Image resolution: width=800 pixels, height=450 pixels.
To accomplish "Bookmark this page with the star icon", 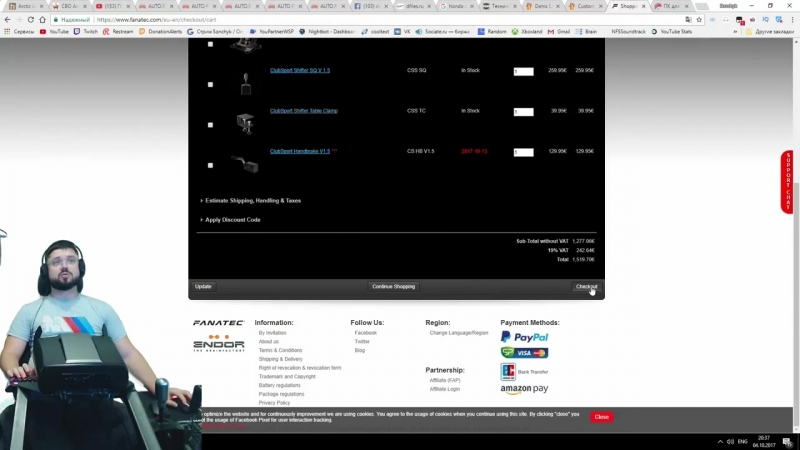I will (699, 19).
